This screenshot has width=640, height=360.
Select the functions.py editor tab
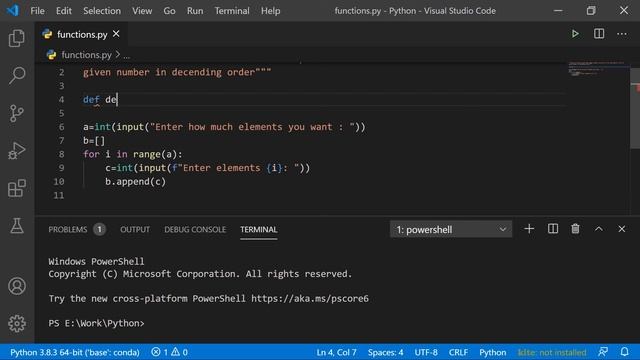pos(81,34)
